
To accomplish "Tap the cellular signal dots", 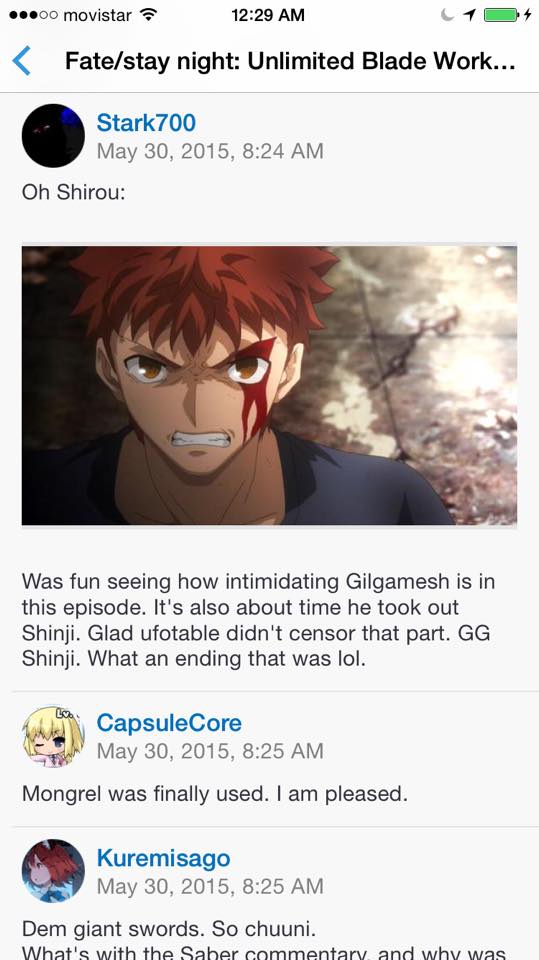I will click(33, 15).
